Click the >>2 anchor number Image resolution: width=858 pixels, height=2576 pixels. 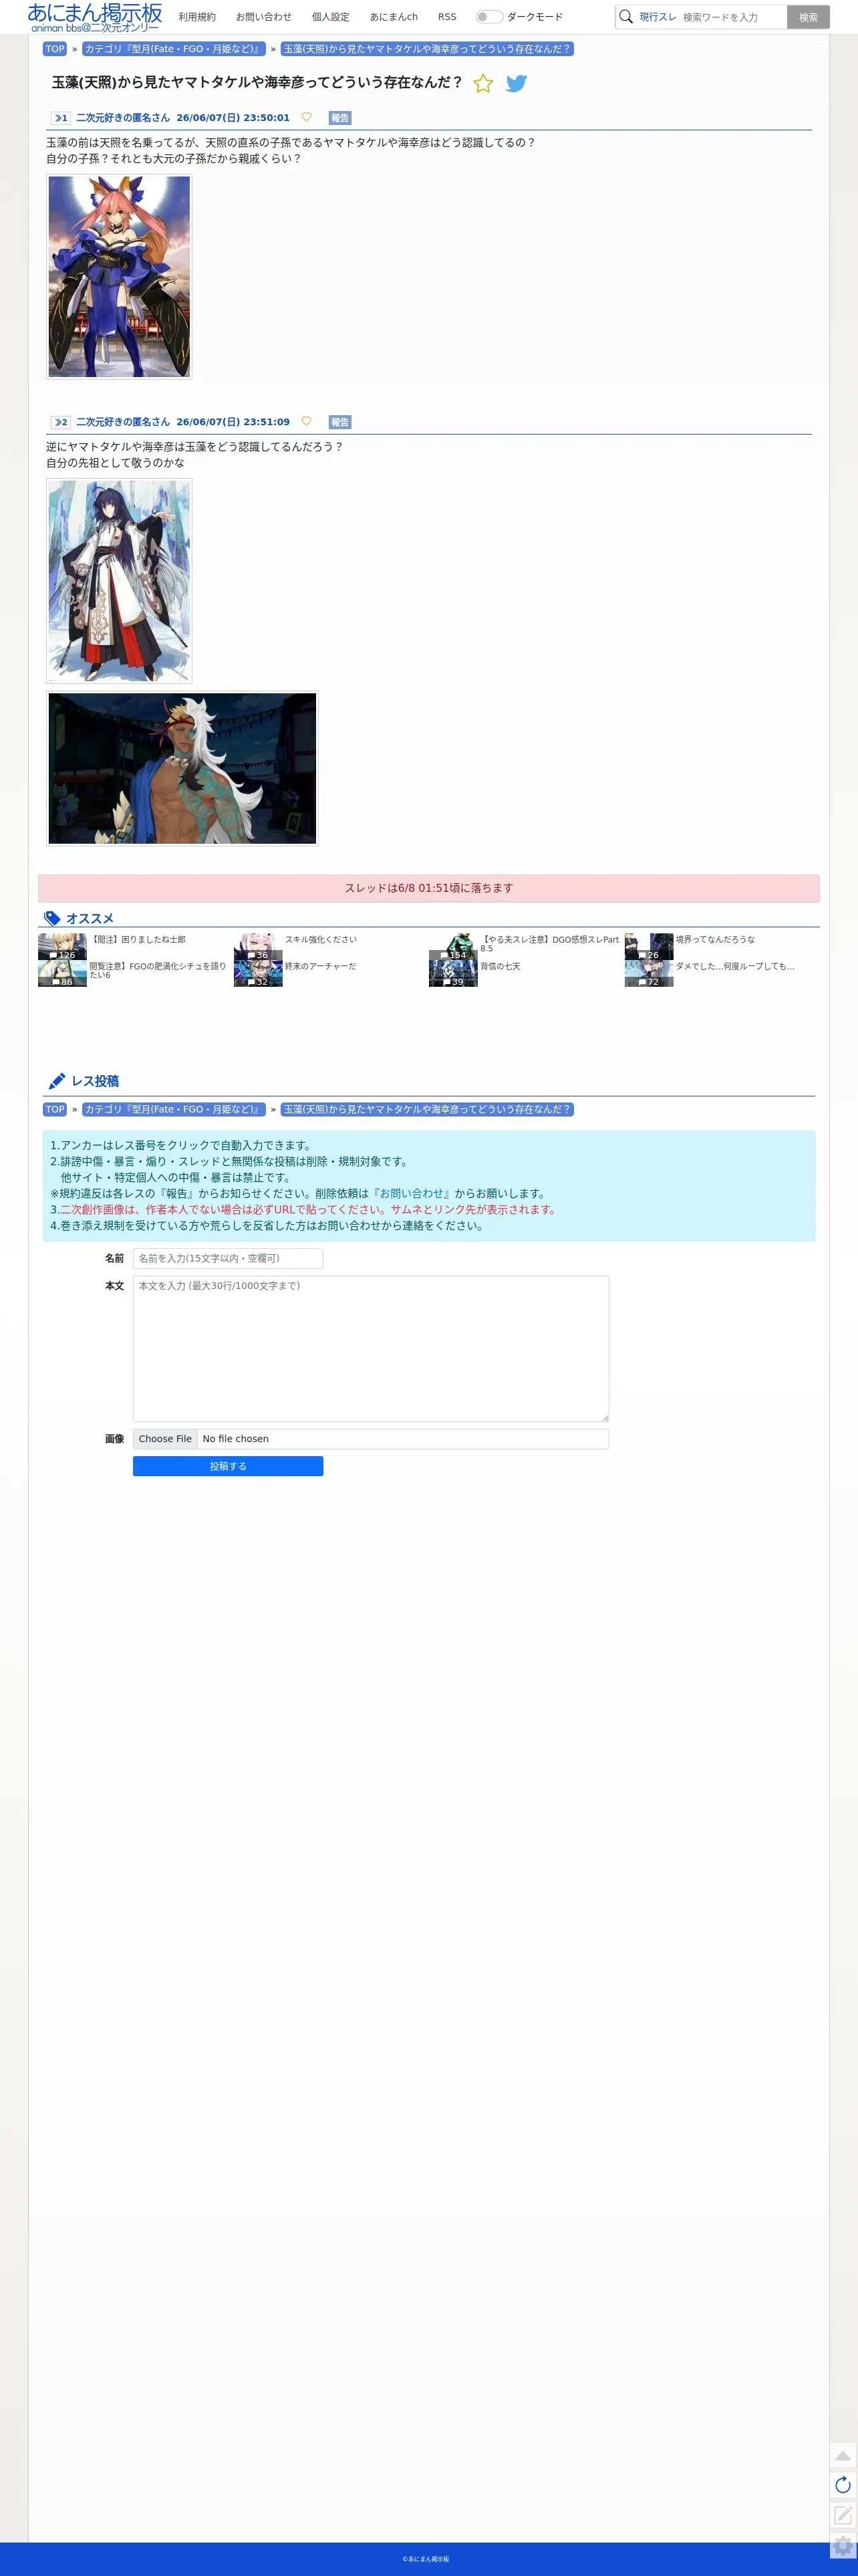click(61, 422)
